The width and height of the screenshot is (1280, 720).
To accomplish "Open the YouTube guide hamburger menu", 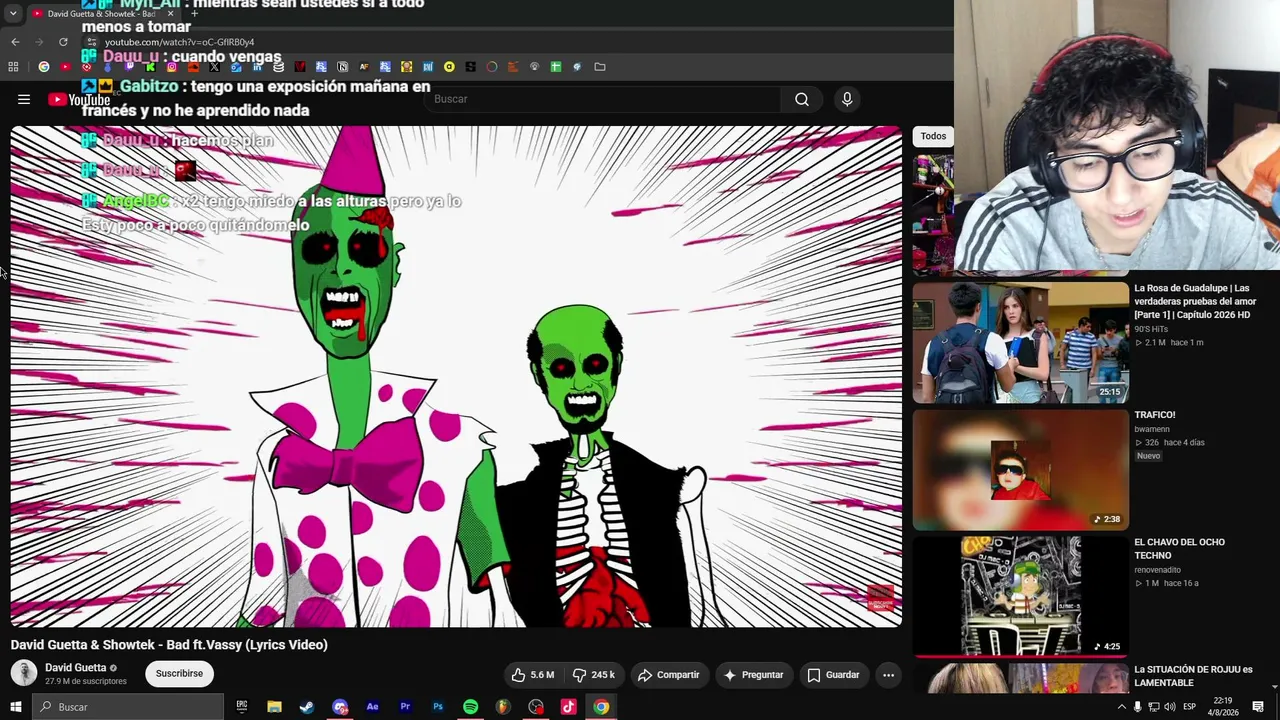I will click(24, 99).
